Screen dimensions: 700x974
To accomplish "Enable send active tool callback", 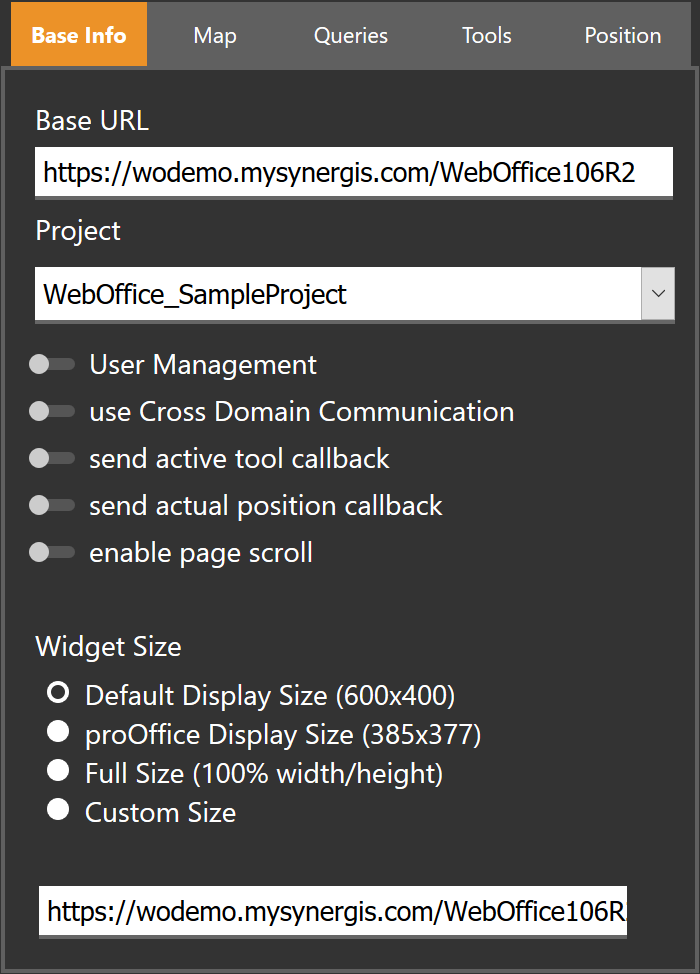I will [x=52, y=458].
